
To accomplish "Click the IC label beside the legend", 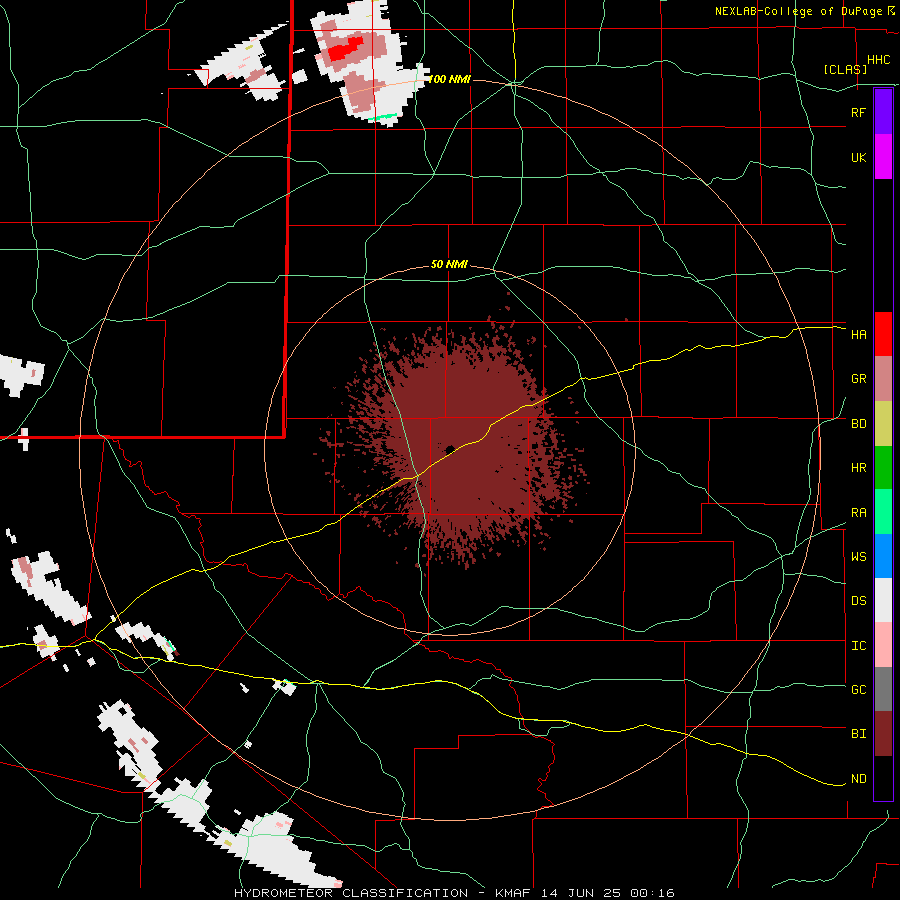I will pos(859,646).
